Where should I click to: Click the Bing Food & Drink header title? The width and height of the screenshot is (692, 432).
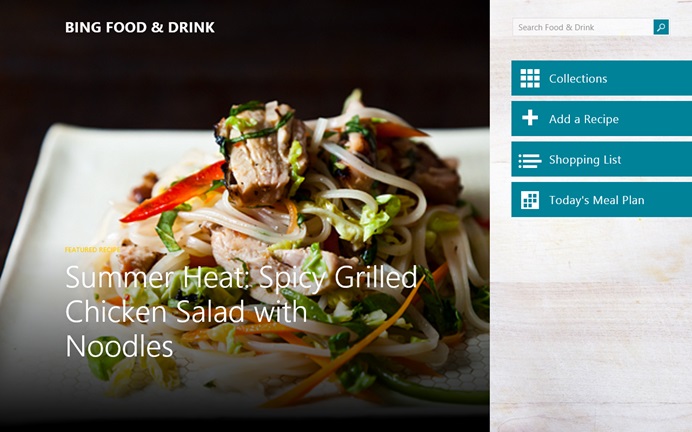click(x=140, y=27)
